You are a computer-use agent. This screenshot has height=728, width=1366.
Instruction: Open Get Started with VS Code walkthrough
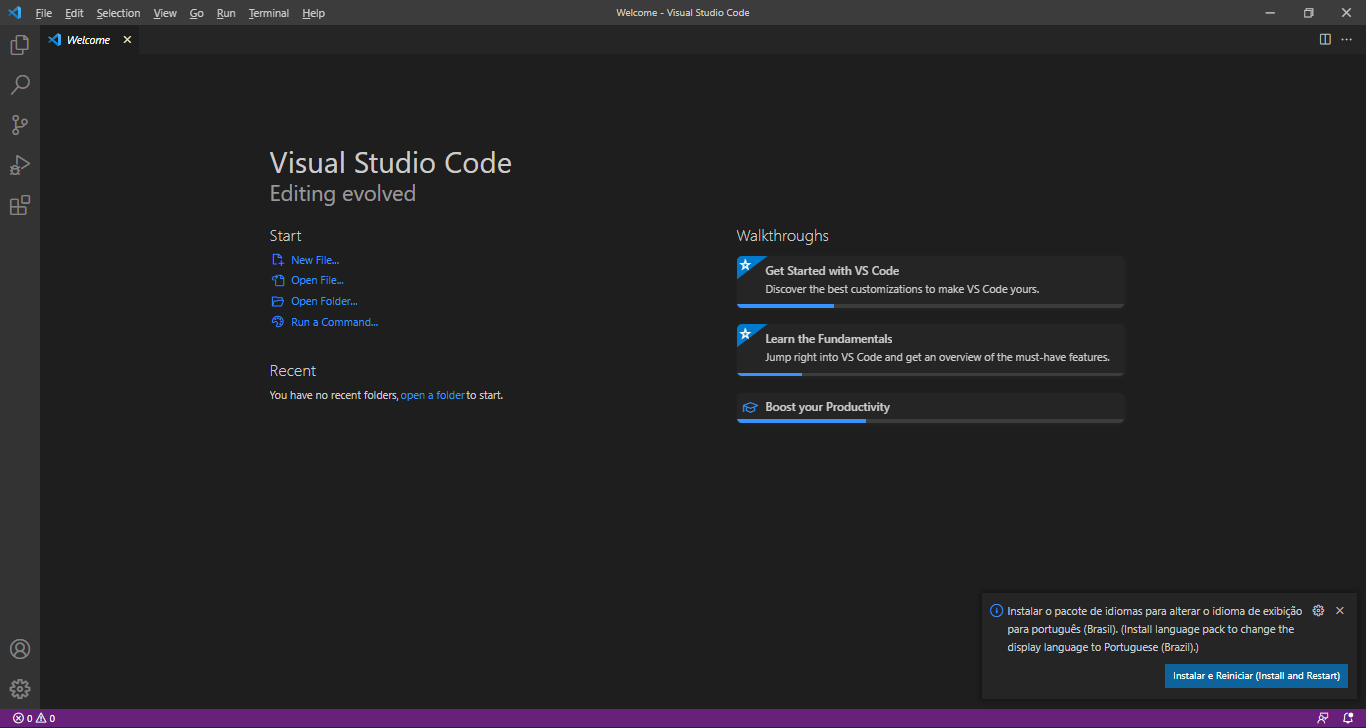coord(930,281)
